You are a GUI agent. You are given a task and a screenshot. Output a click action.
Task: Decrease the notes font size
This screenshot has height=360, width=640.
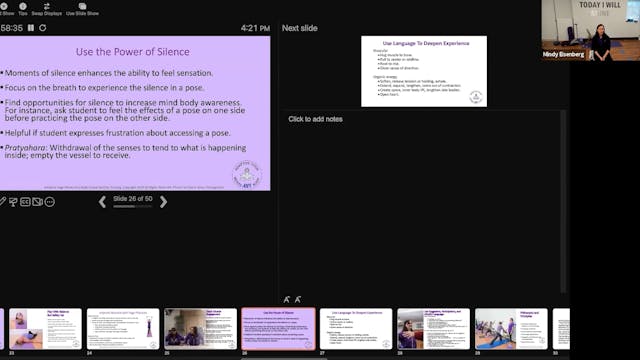coord(298,300)
